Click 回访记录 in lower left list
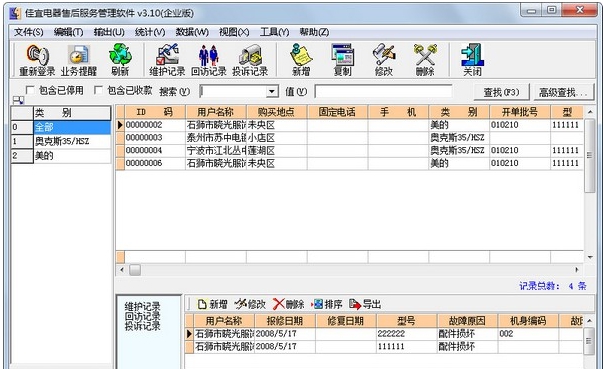Screen dimensions: 603x369 point(143,316)
